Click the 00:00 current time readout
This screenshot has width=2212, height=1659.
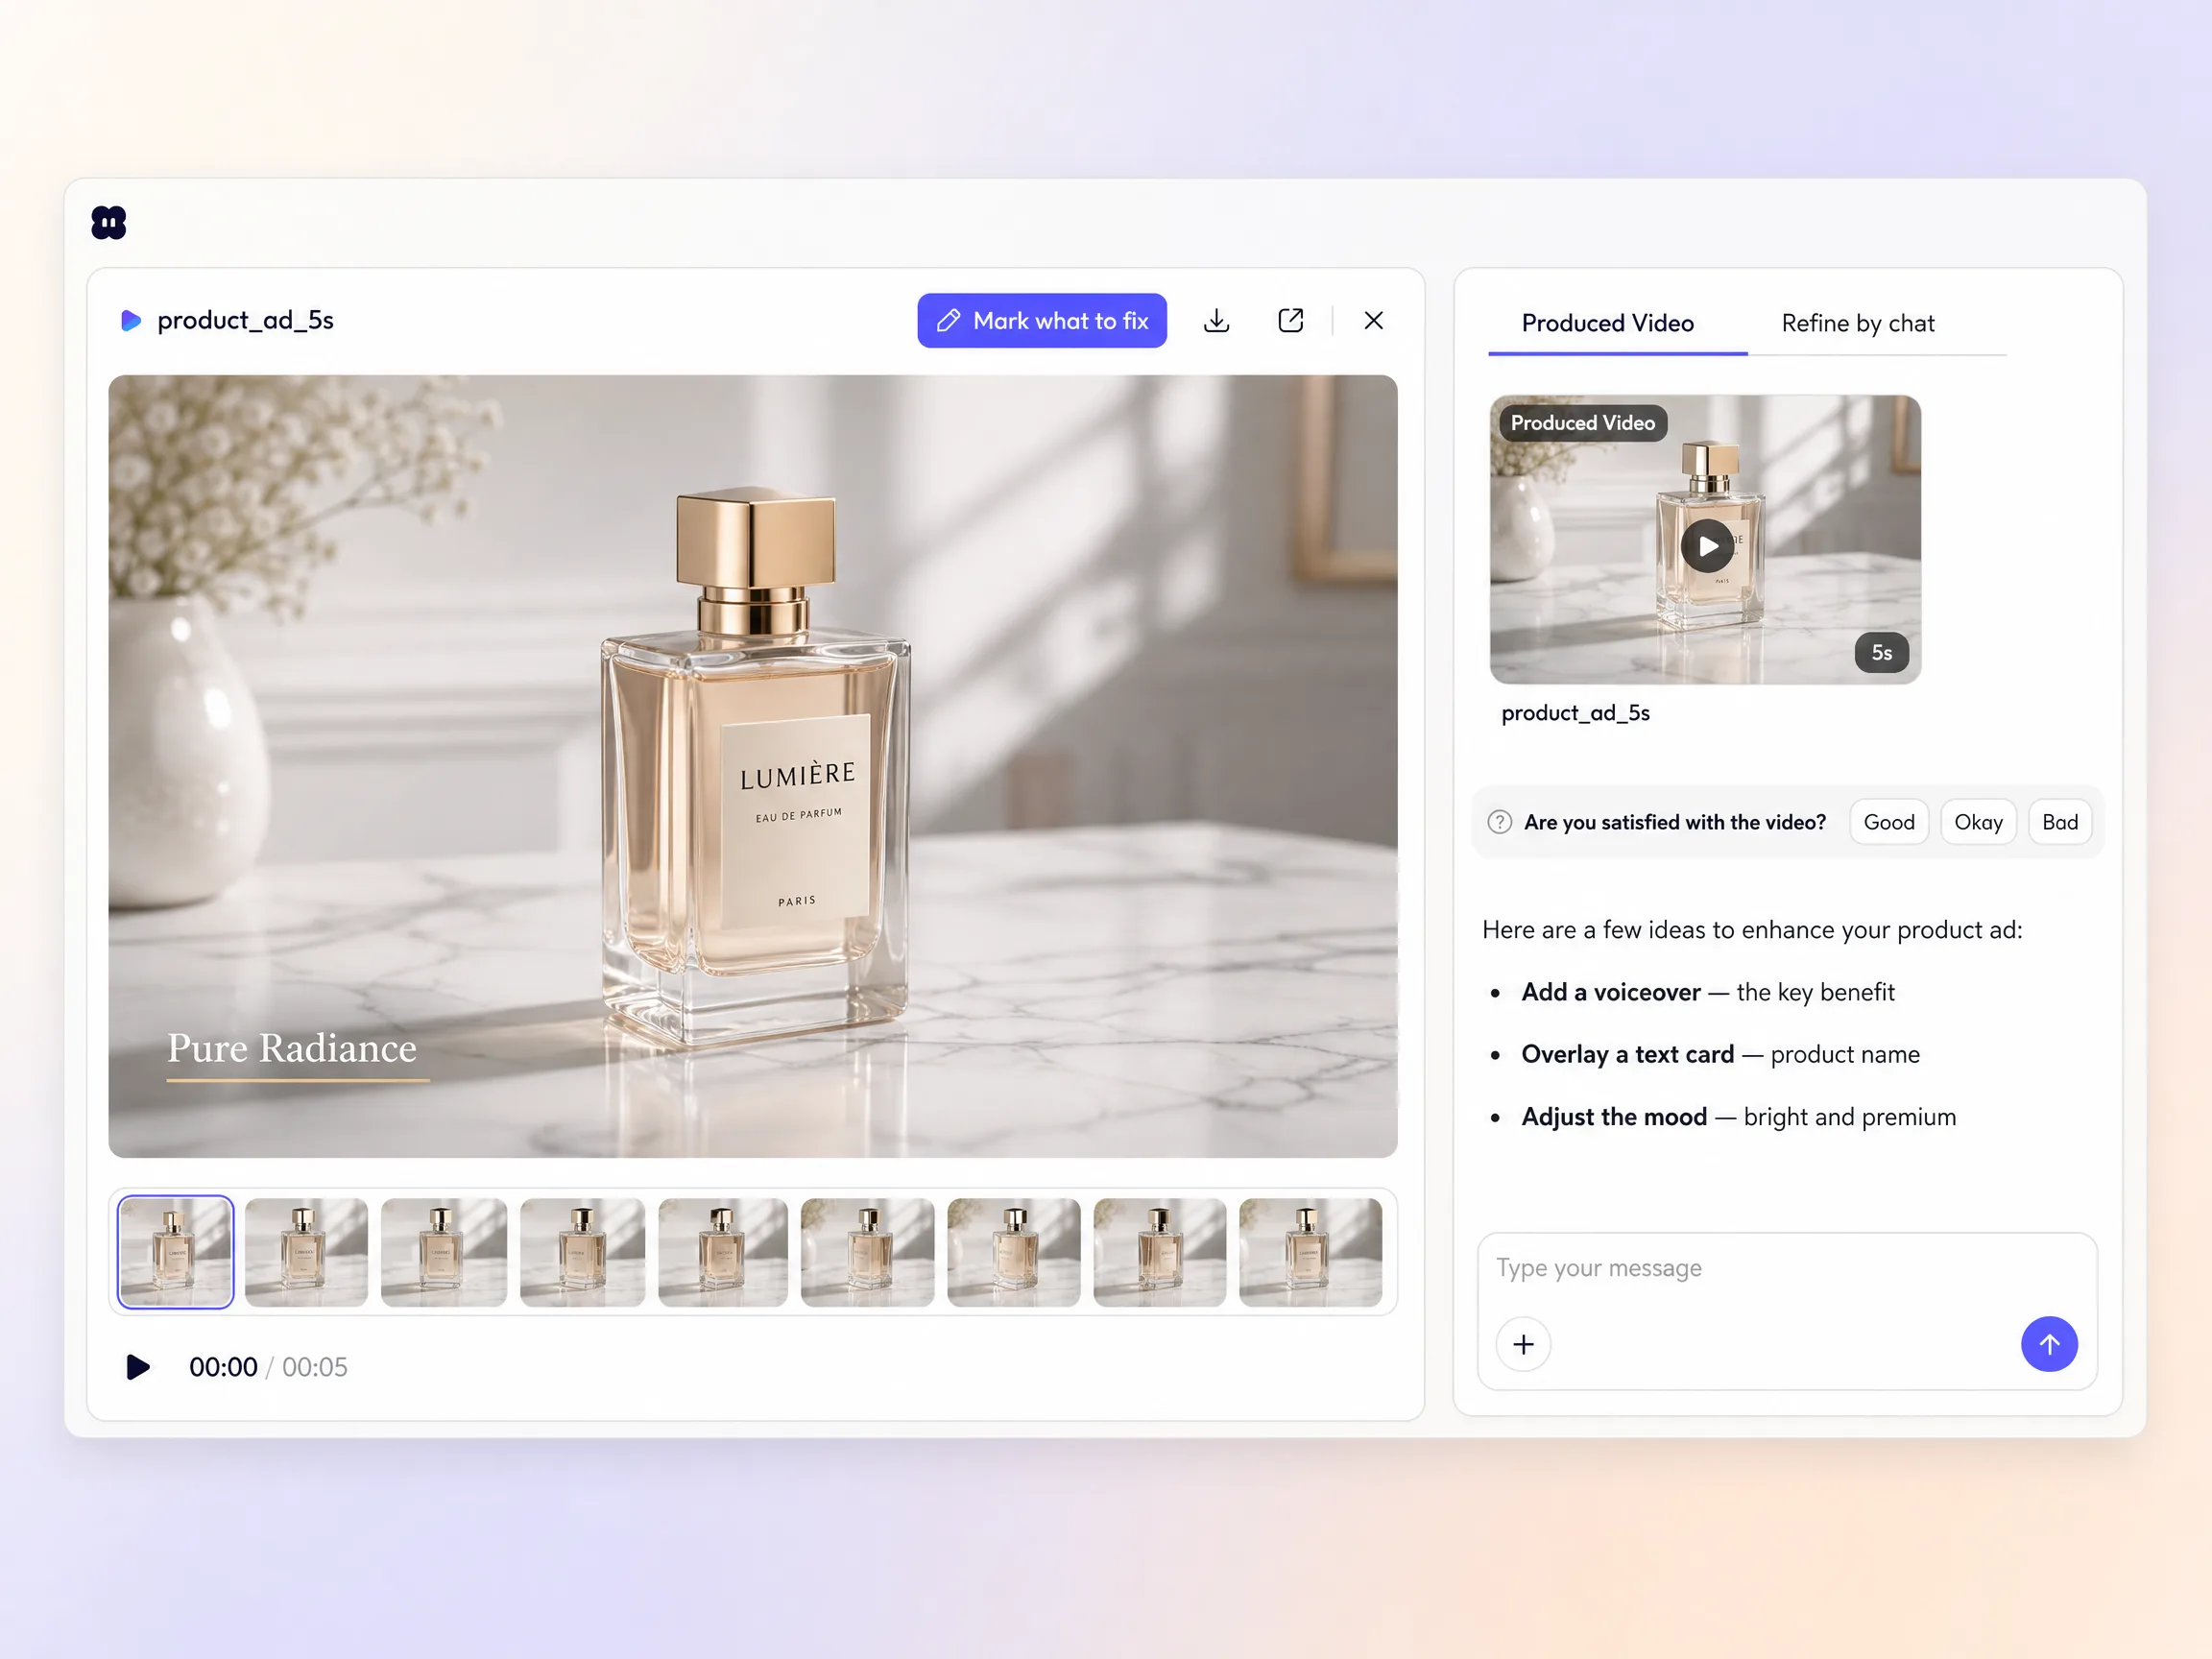pyautogui.click(x=223, y=1367)
